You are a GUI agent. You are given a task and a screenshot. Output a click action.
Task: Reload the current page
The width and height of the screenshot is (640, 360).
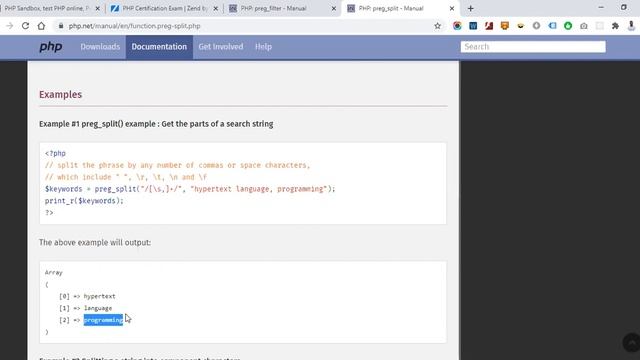pos(25,26)
